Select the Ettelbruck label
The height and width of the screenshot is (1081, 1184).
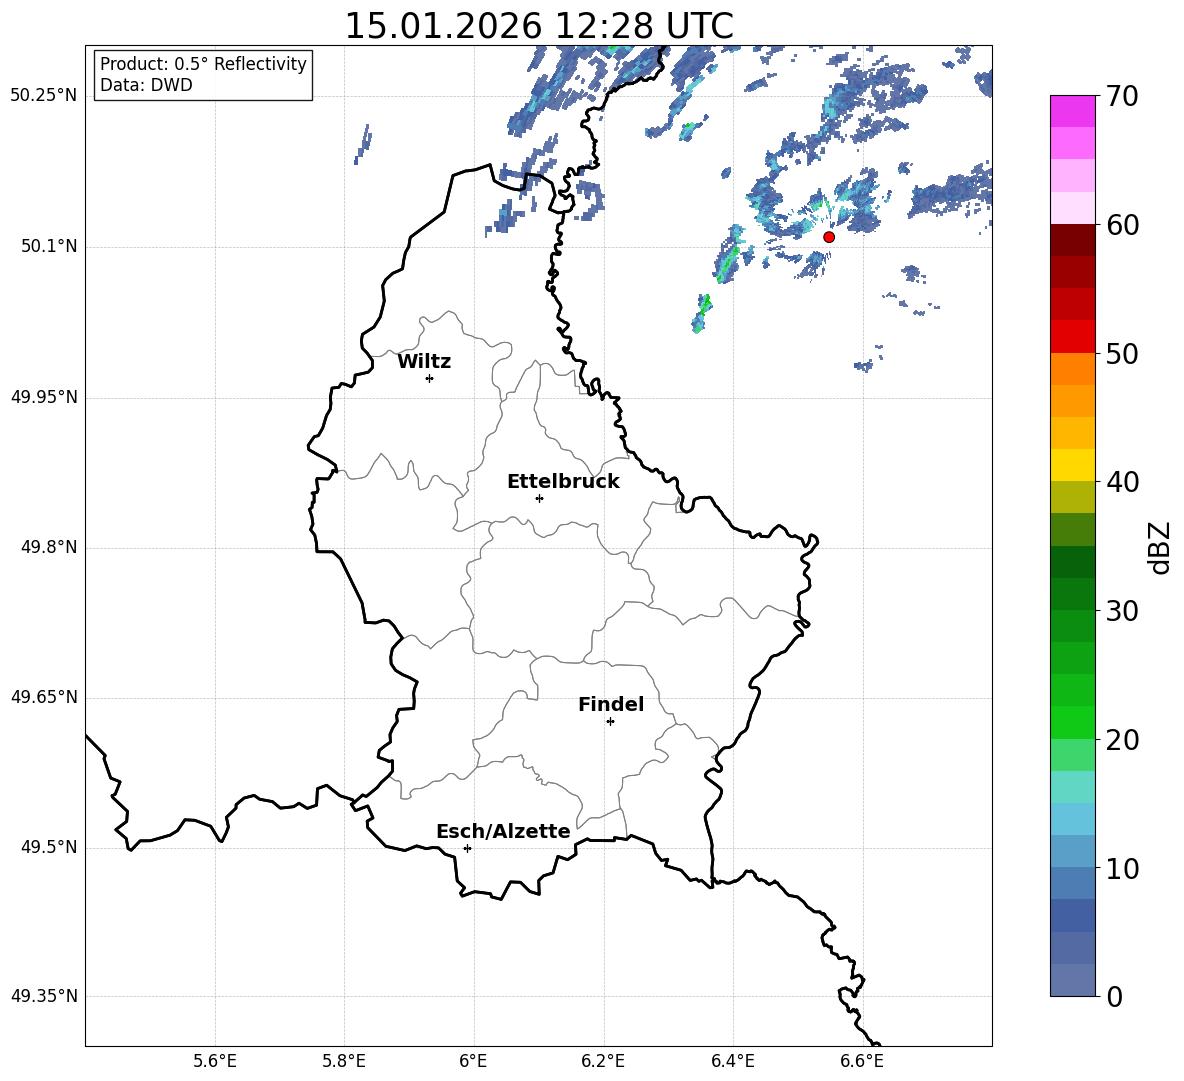[x=563, y=482]
